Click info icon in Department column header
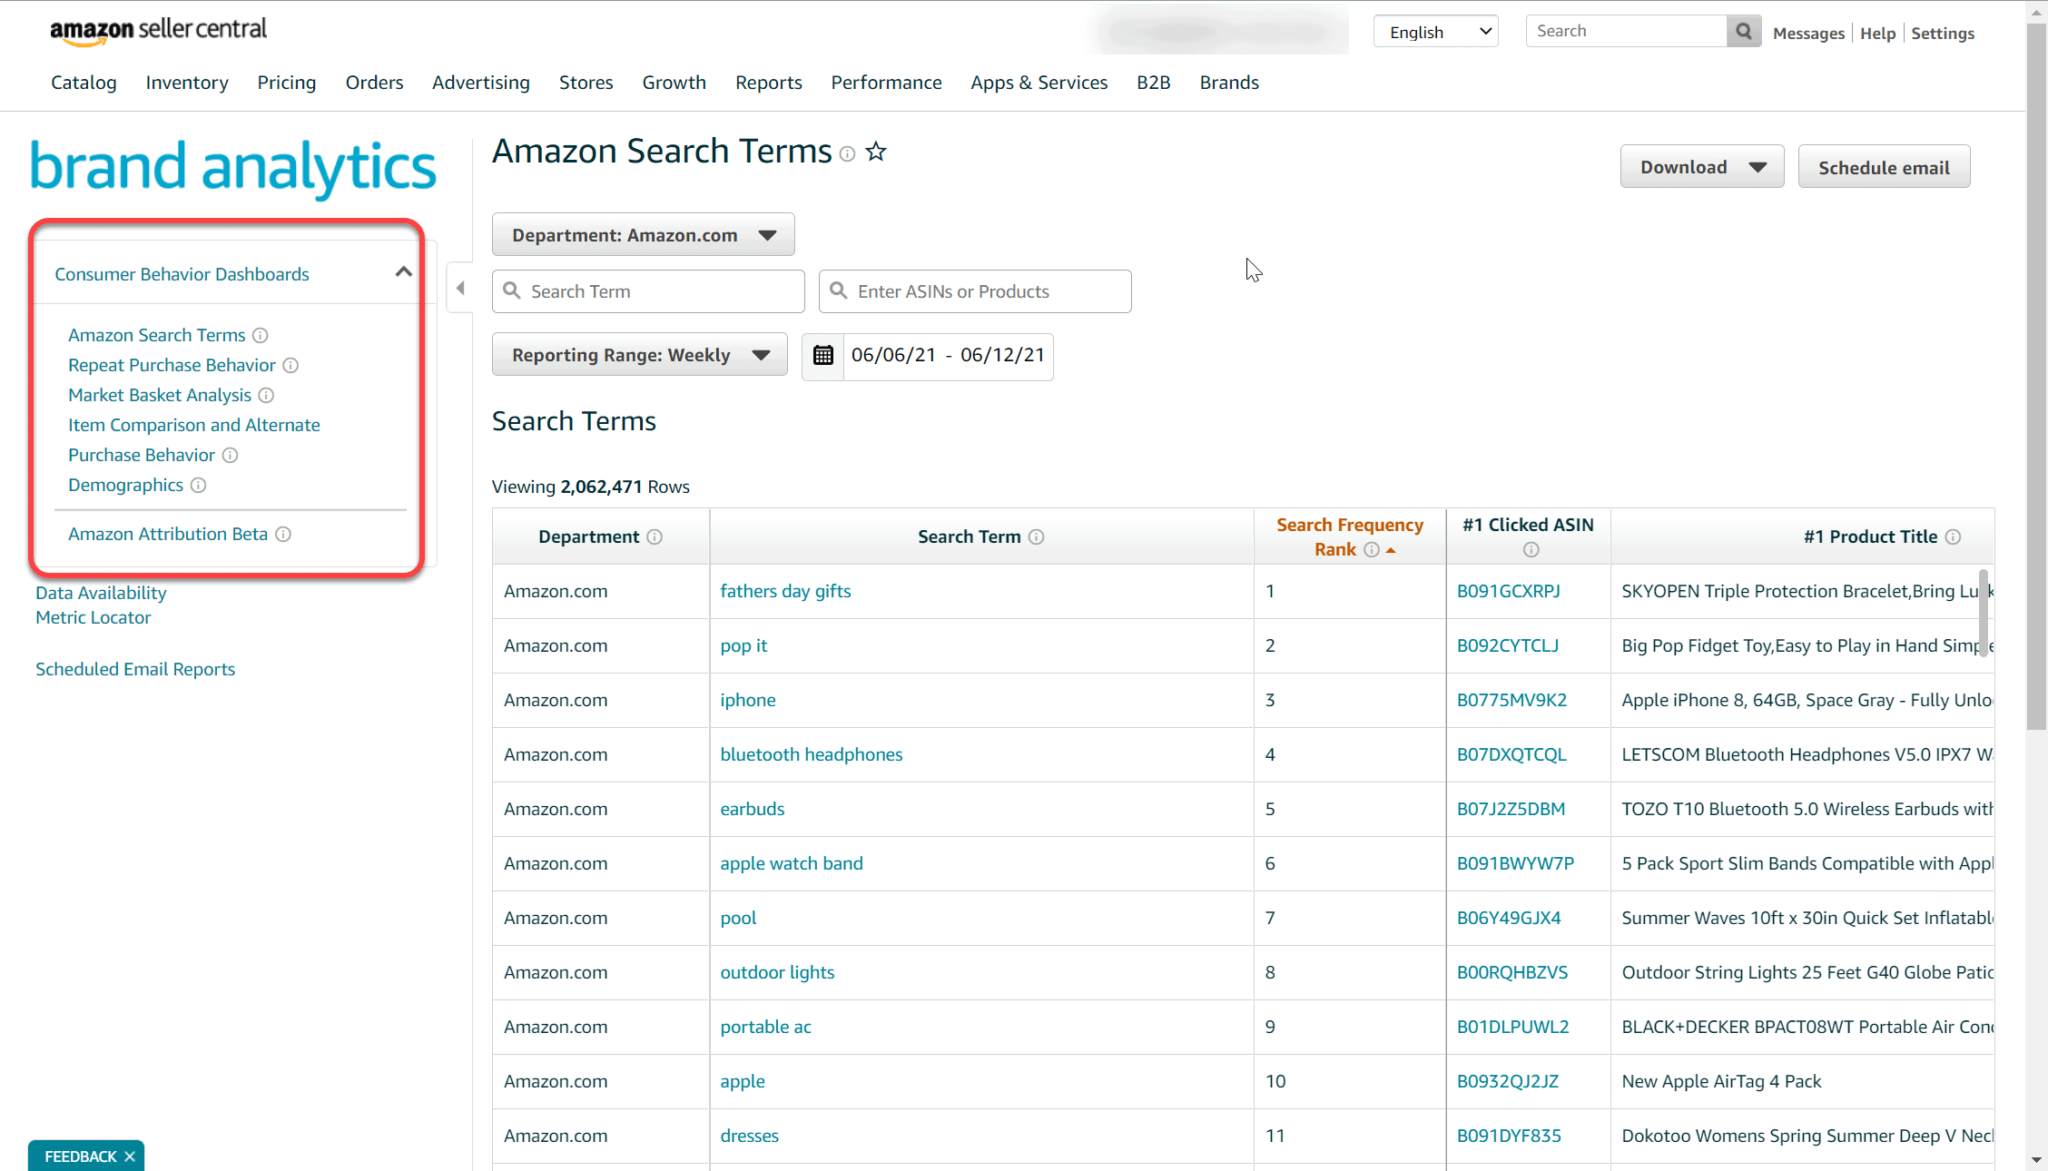This screenshot has height=1171, width=2048. (654, 537)
